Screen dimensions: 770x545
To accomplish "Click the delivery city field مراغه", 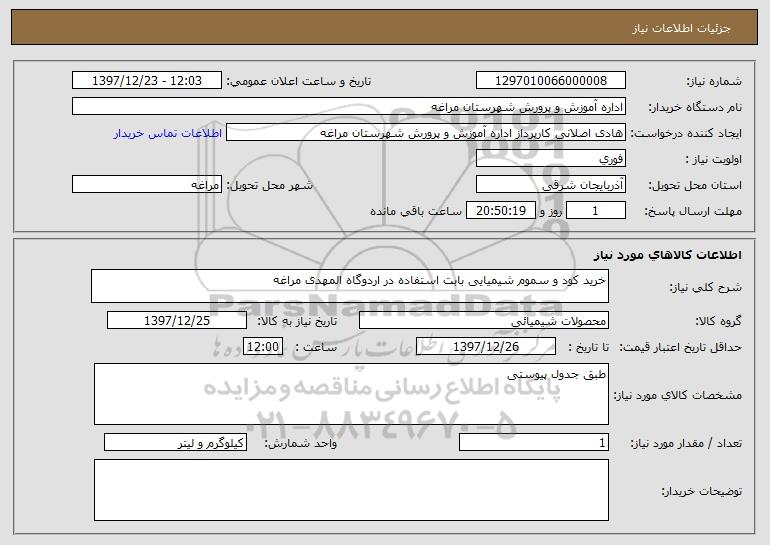I will click(x=147, y=185).
